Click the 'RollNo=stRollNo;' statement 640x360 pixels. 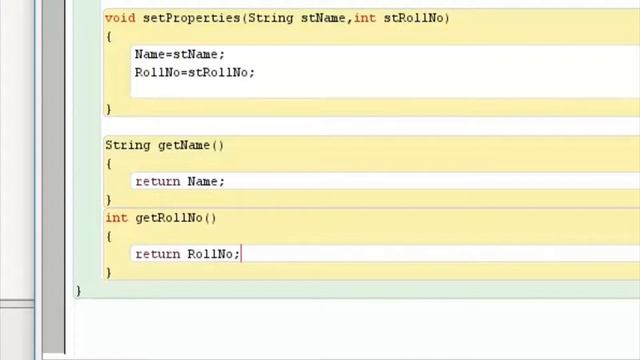coord(195,73)
